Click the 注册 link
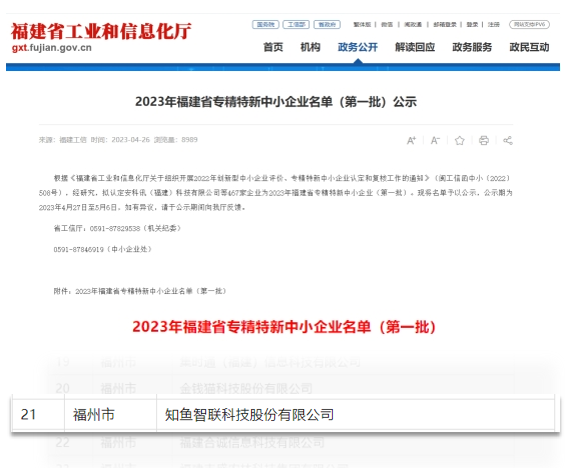The height and width of the screenshot is (468, 565). (x=494, y=24)
